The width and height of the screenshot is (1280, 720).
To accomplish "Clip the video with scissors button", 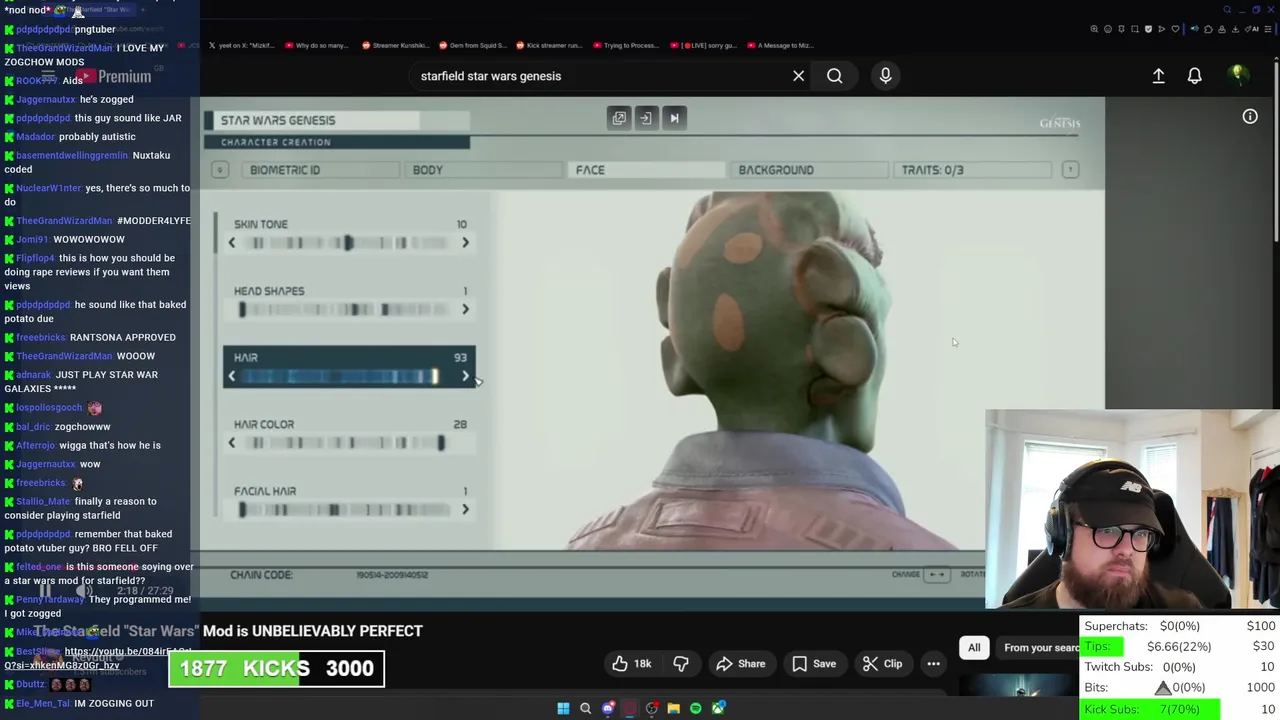I will pos(883,664).
